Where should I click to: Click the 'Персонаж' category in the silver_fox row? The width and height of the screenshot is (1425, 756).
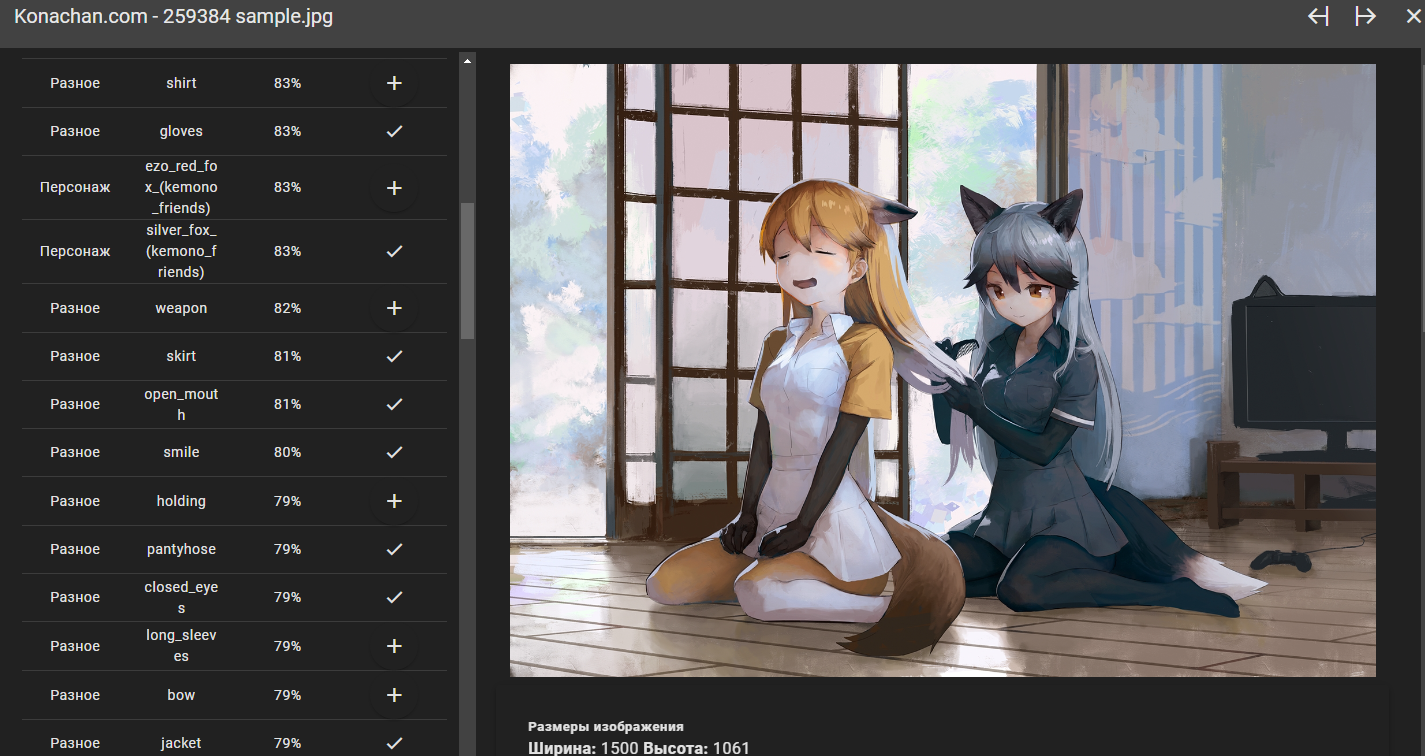point(75,251)
